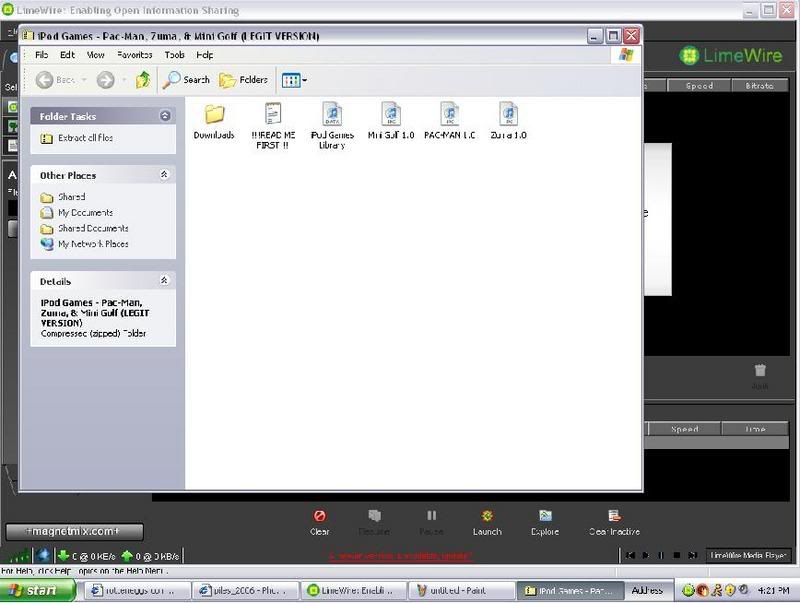The width and height of the screenshot is (800, 603).
Task: Open the Favorites menu
Action: 135,55
